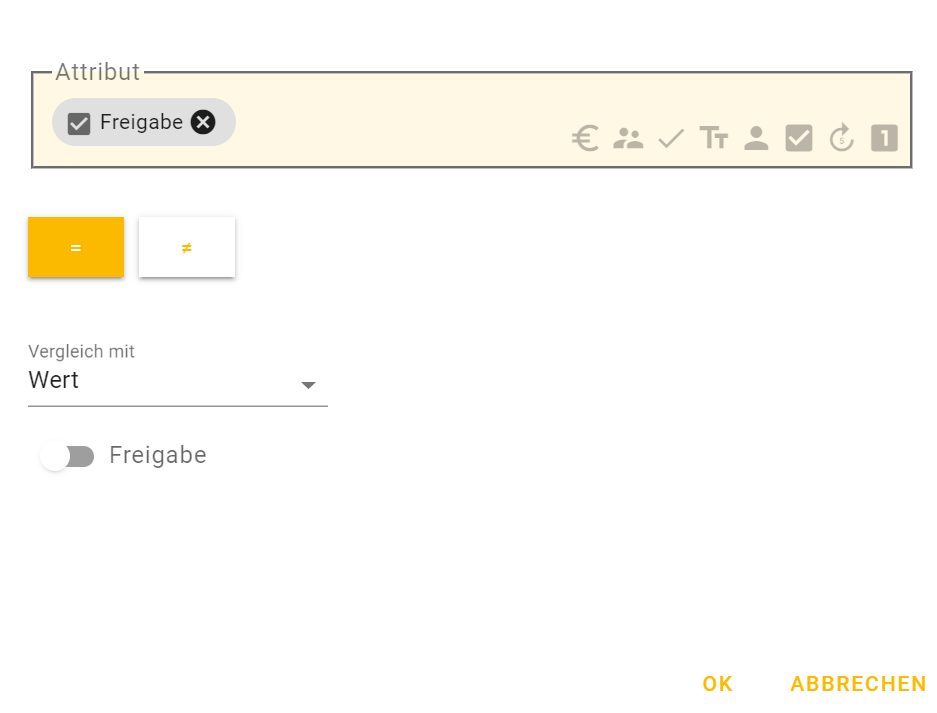Select the number one box attribute icon
Viewport: 937px width, 713px height.
(x=884, y=138)
